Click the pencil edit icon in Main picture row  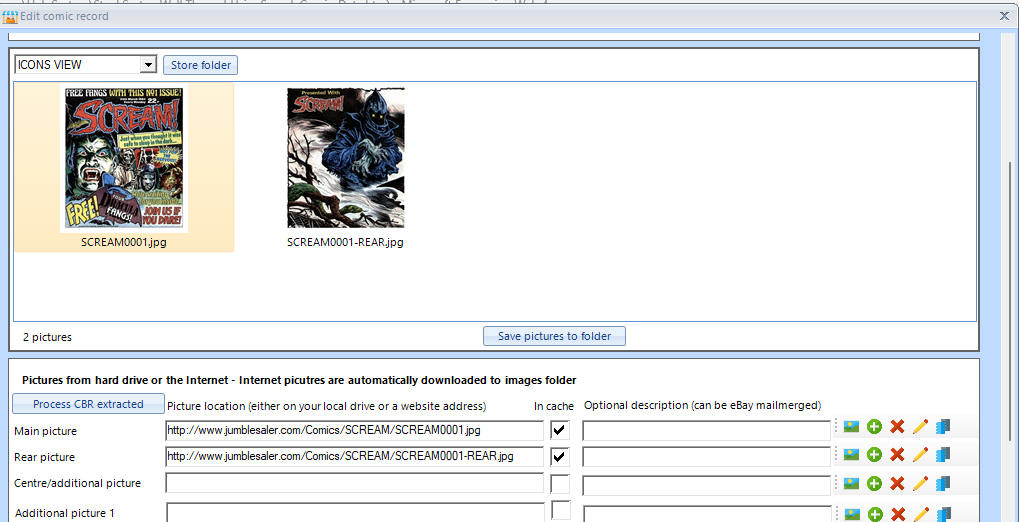(920, 426)
